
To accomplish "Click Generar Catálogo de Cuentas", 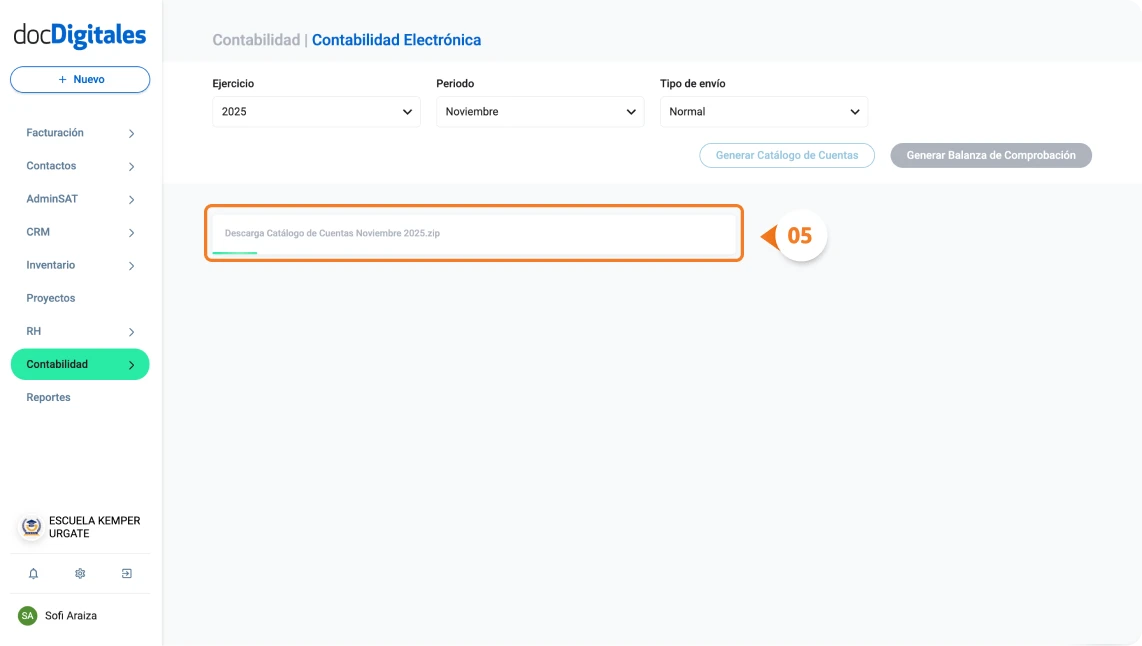I will 786,155.
